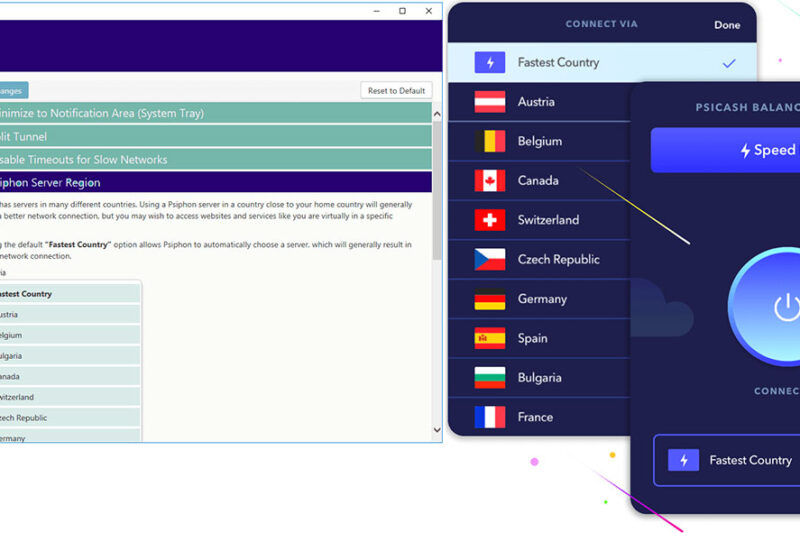800x533 pixels.
Task: Pick Germany in Connect Via list
Action: click(539, 299)
